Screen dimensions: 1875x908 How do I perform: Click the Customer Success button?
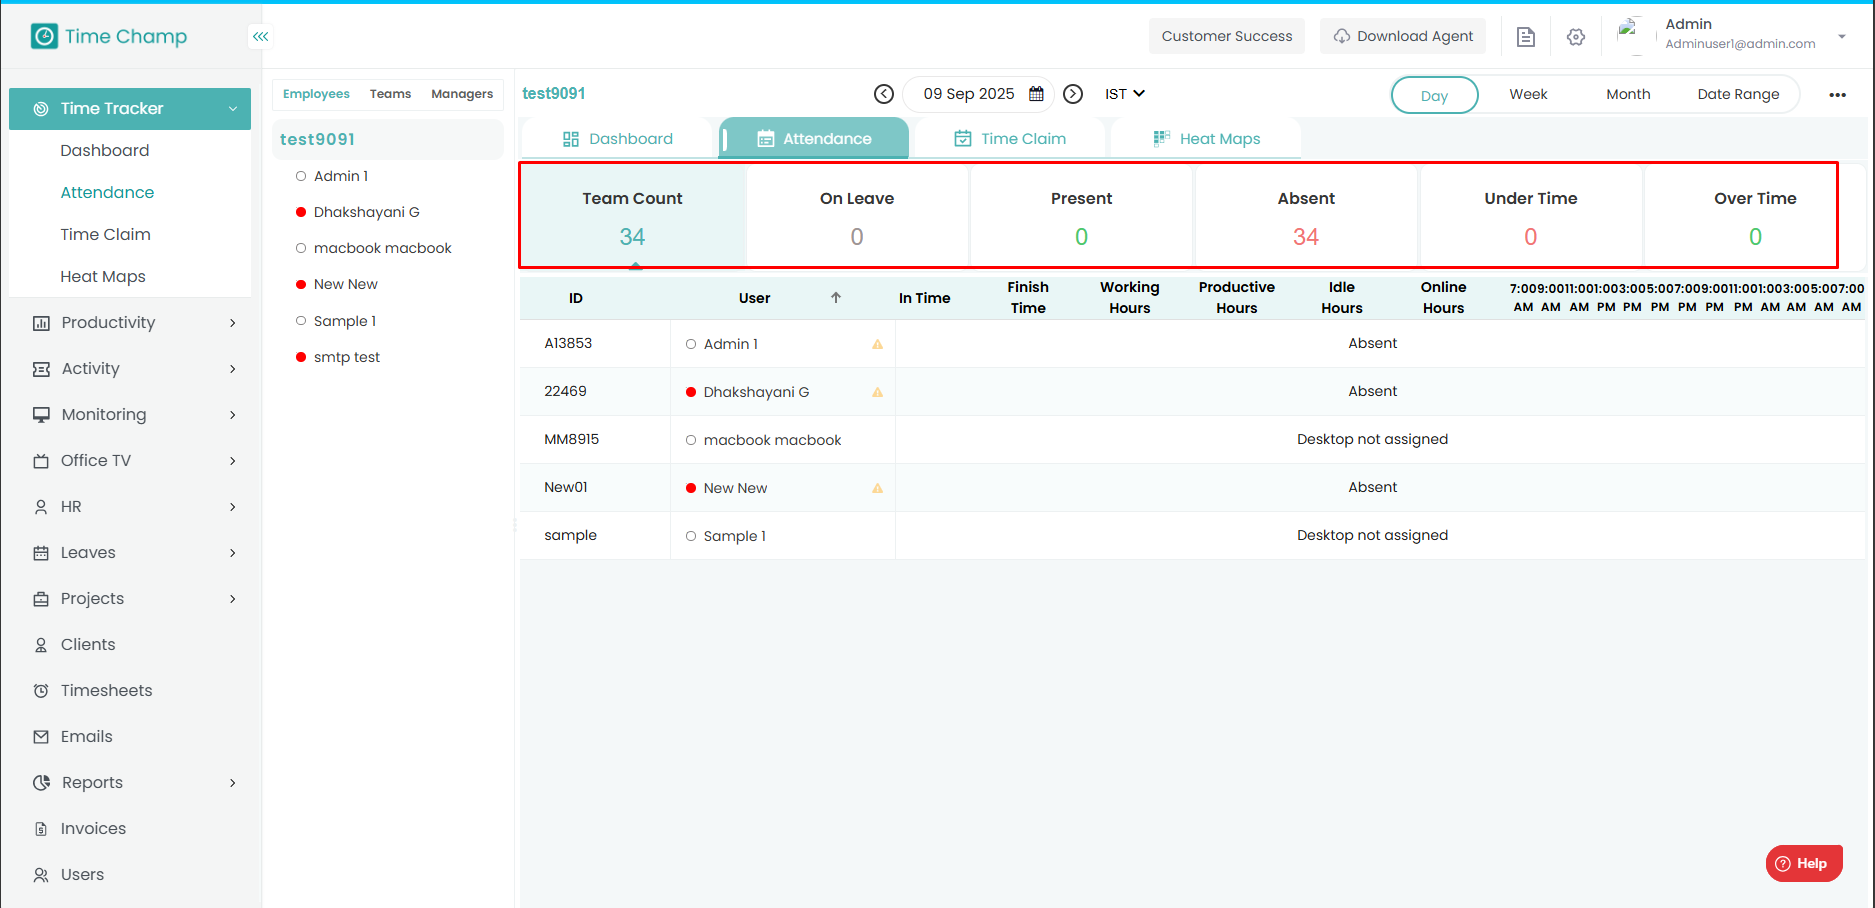(1226, 37)
